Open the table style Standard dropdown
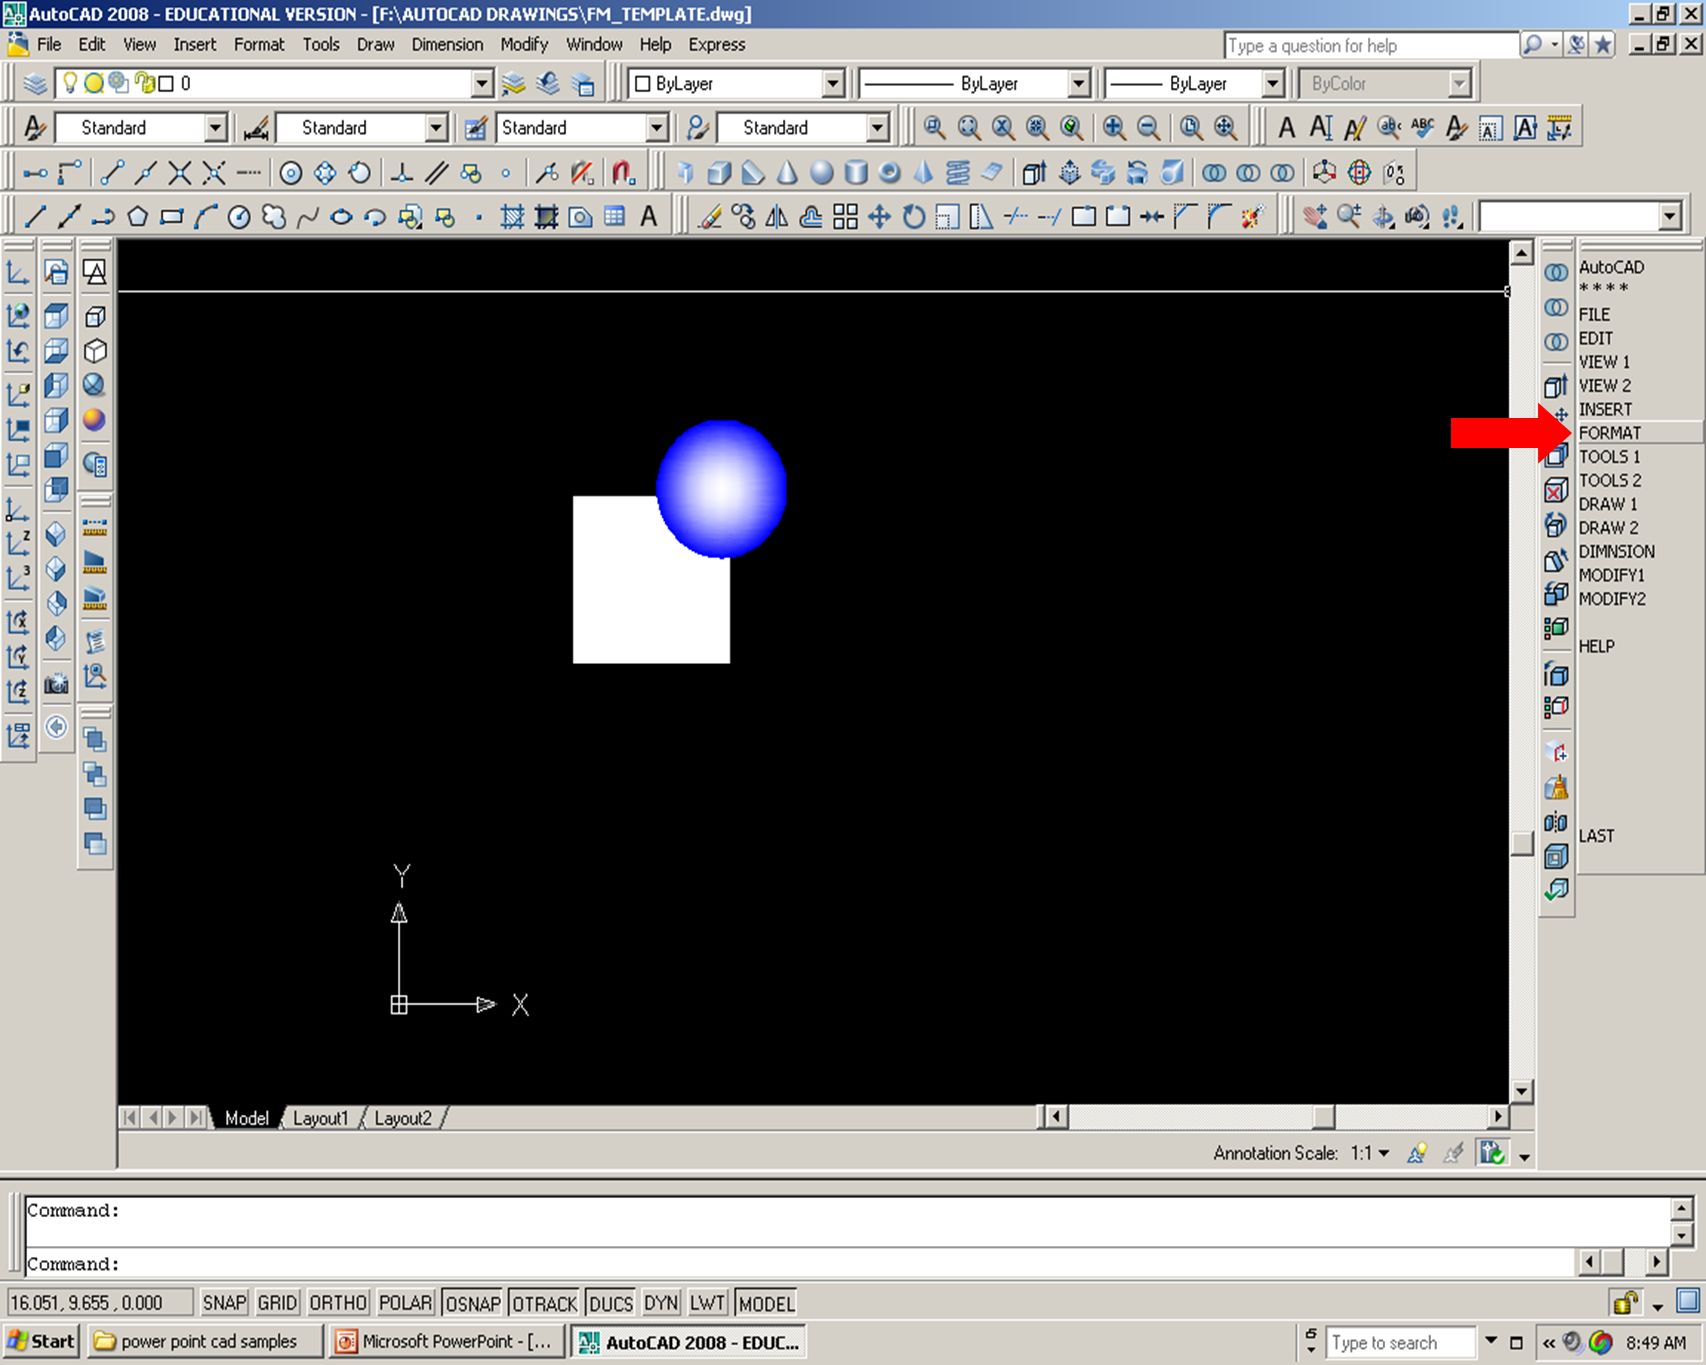Viewport: 1706px width, 1365px height. point(656,127)
